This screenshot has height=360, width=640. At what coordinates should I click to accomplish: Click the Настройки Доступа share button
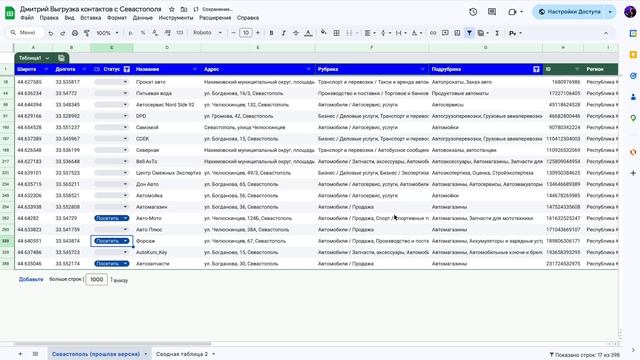pos(569,12)
